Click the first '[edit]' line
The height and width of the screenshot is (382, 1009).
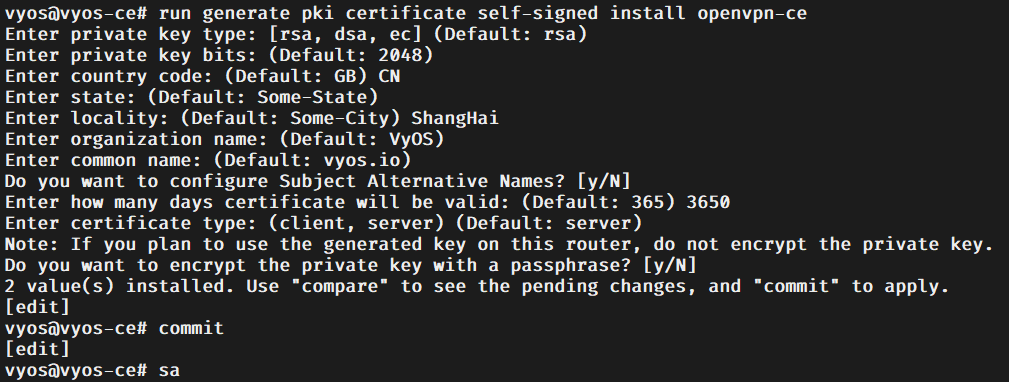coord(37,307)
